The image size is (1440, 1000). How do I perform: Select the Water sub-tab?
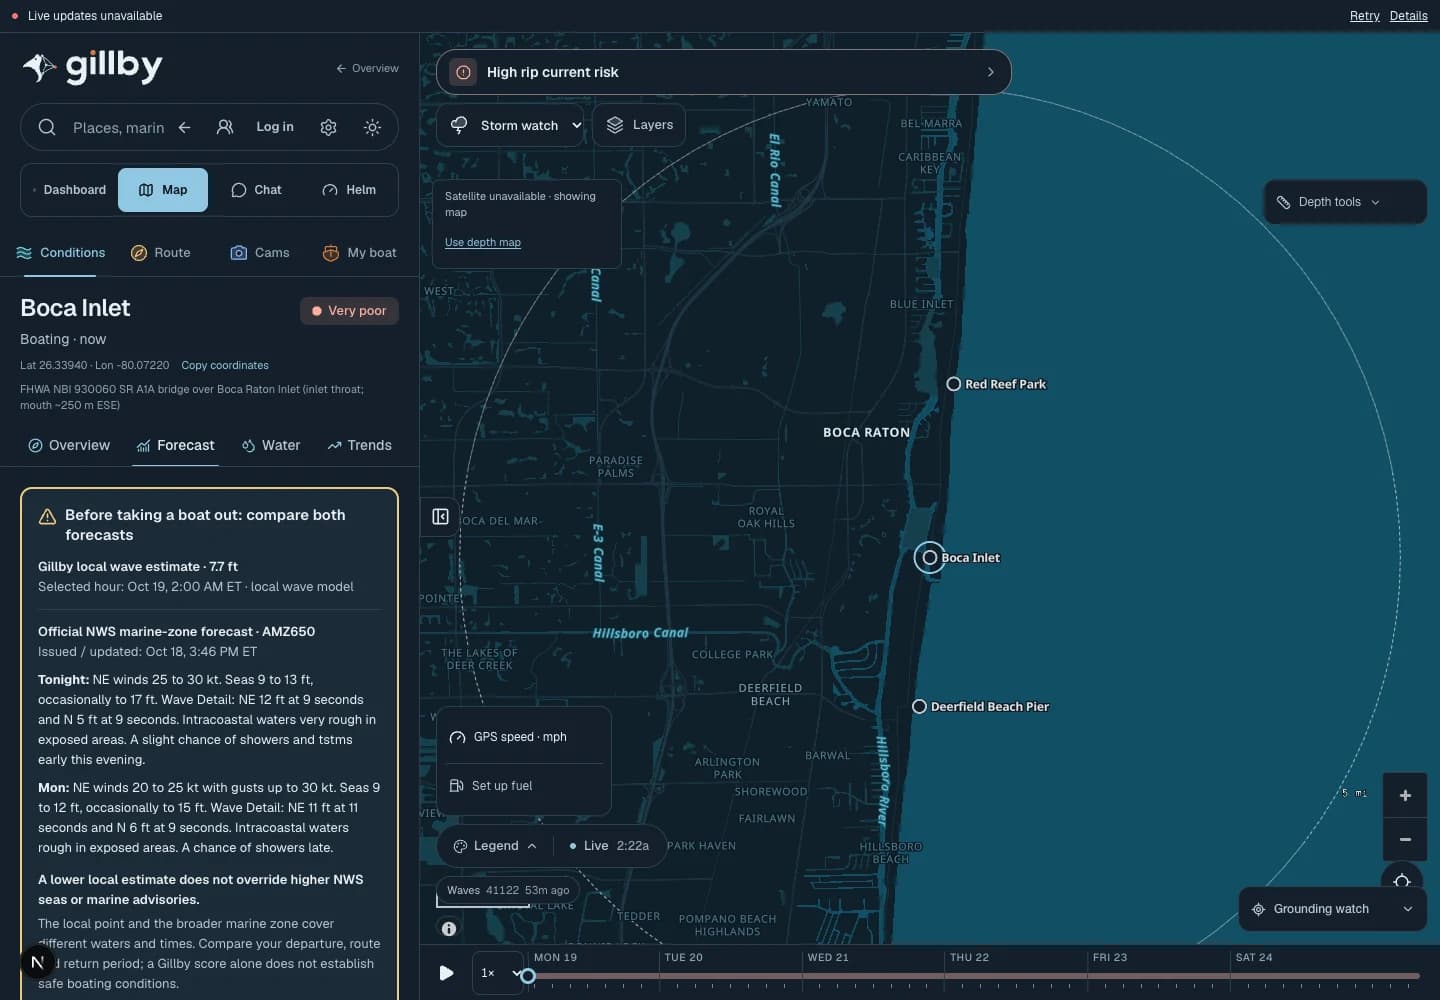pos(271,445)
